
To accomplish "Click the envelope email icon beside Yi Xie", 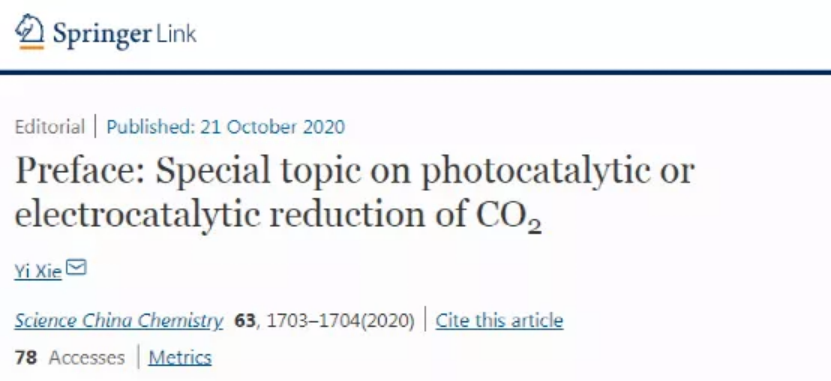I will pyautogui.click(x=77, y=268).
